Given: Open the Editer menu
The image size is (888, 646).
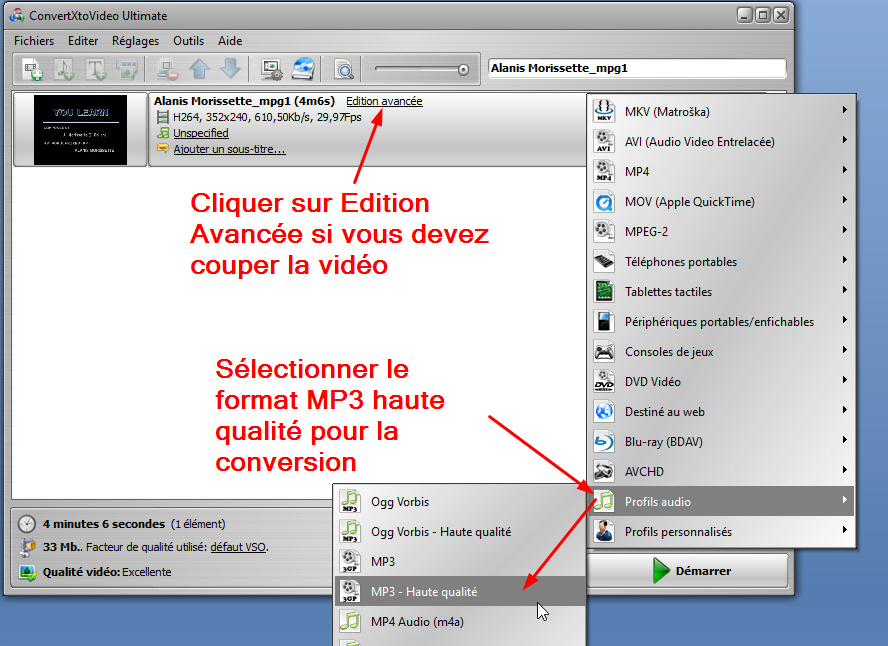Looking at the screenshot, I should click(x=83, y=41).
